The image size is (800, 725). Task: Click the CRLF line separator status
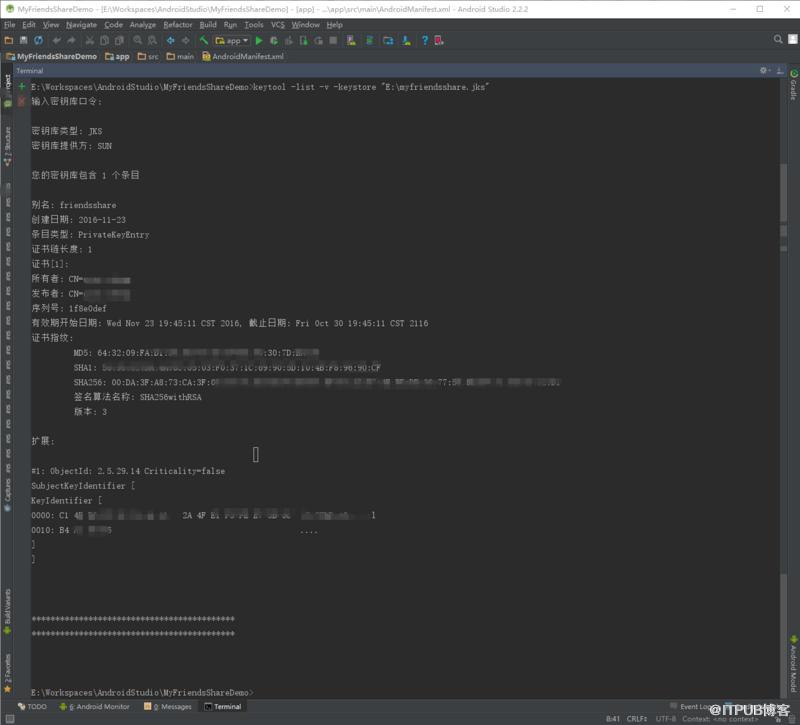coord(636,719)
